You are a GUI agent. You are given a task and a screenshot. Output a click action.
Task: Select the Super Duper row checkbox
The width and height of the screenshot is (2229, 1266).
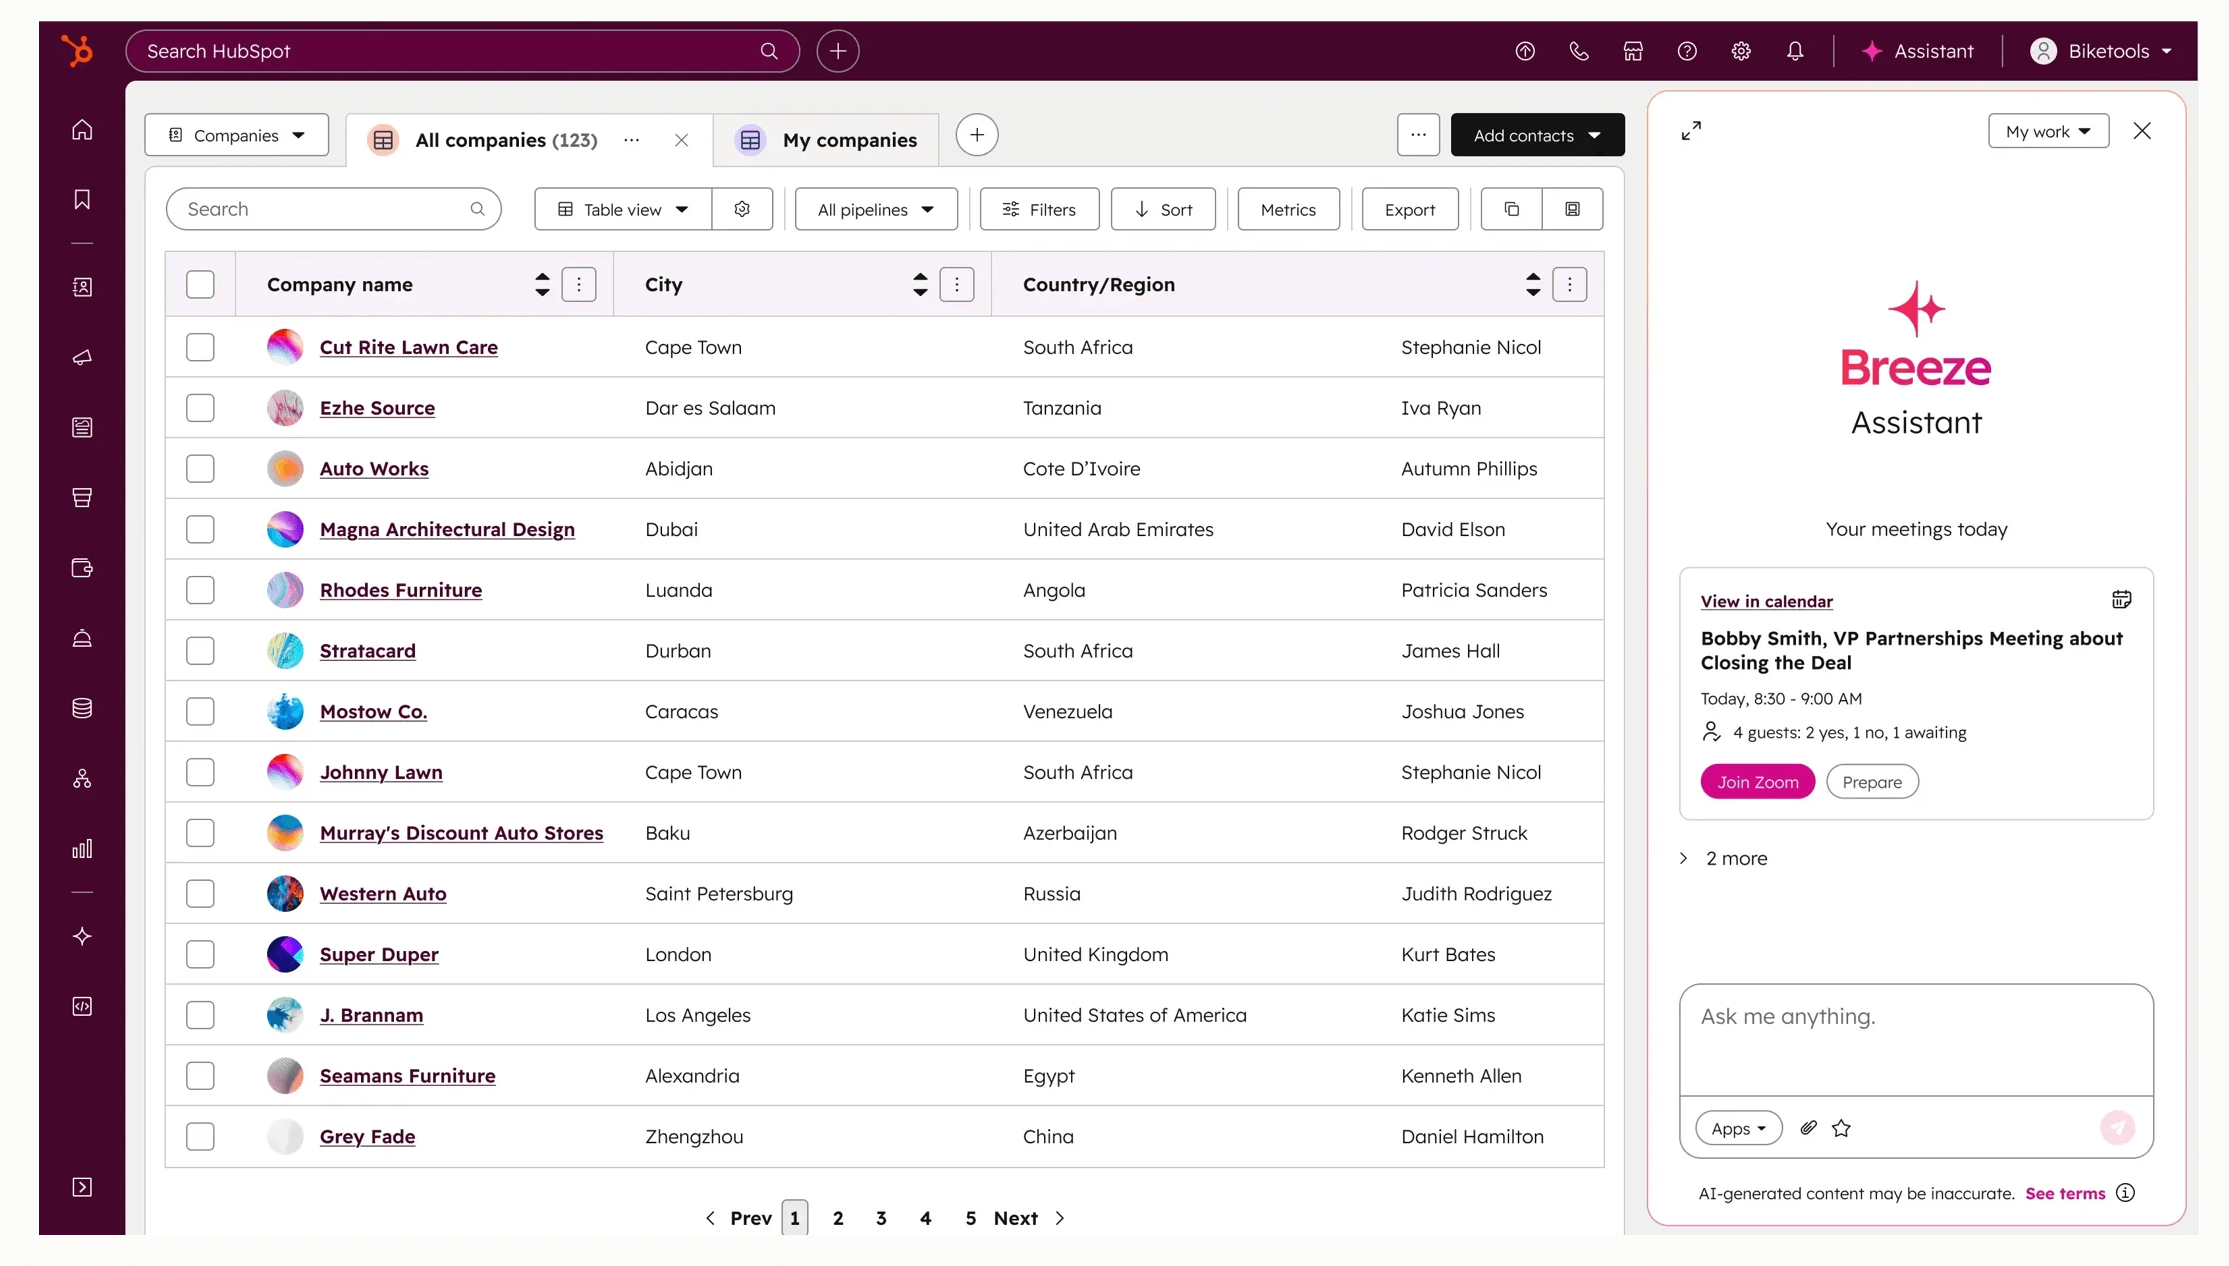pyautogui.click(x=200, y=954)
